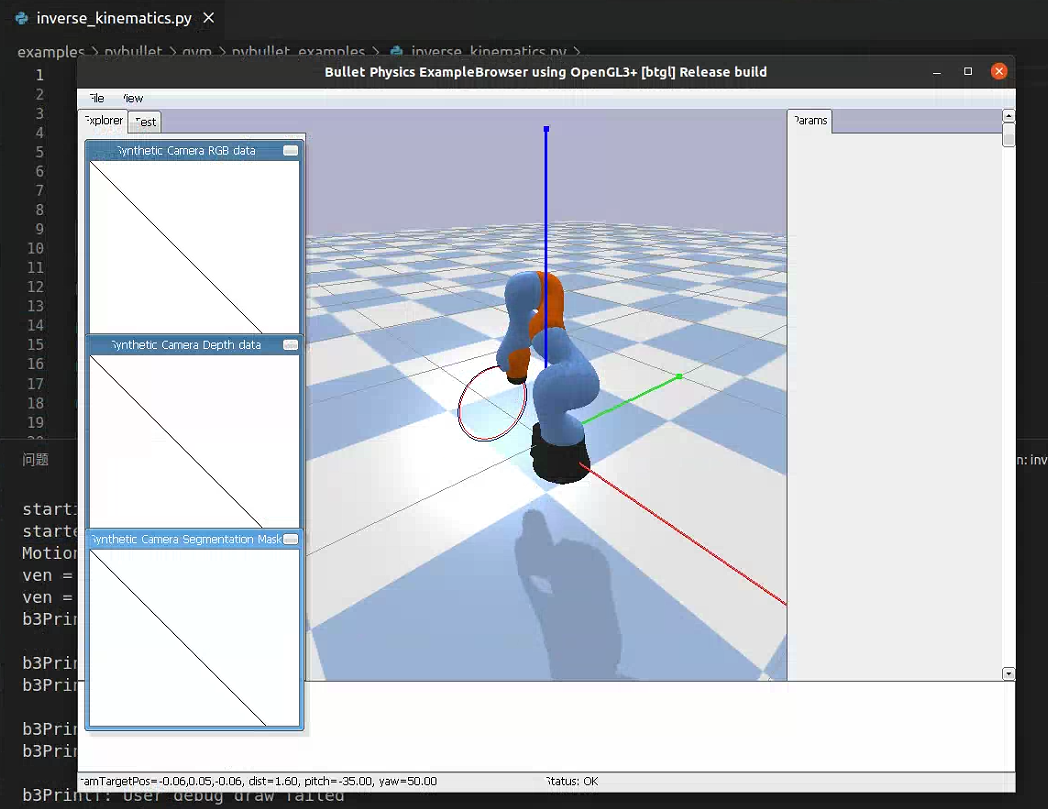Minimize the Bullet Physics window
The height and width of the screenshot is (809, 1048).
936,72
